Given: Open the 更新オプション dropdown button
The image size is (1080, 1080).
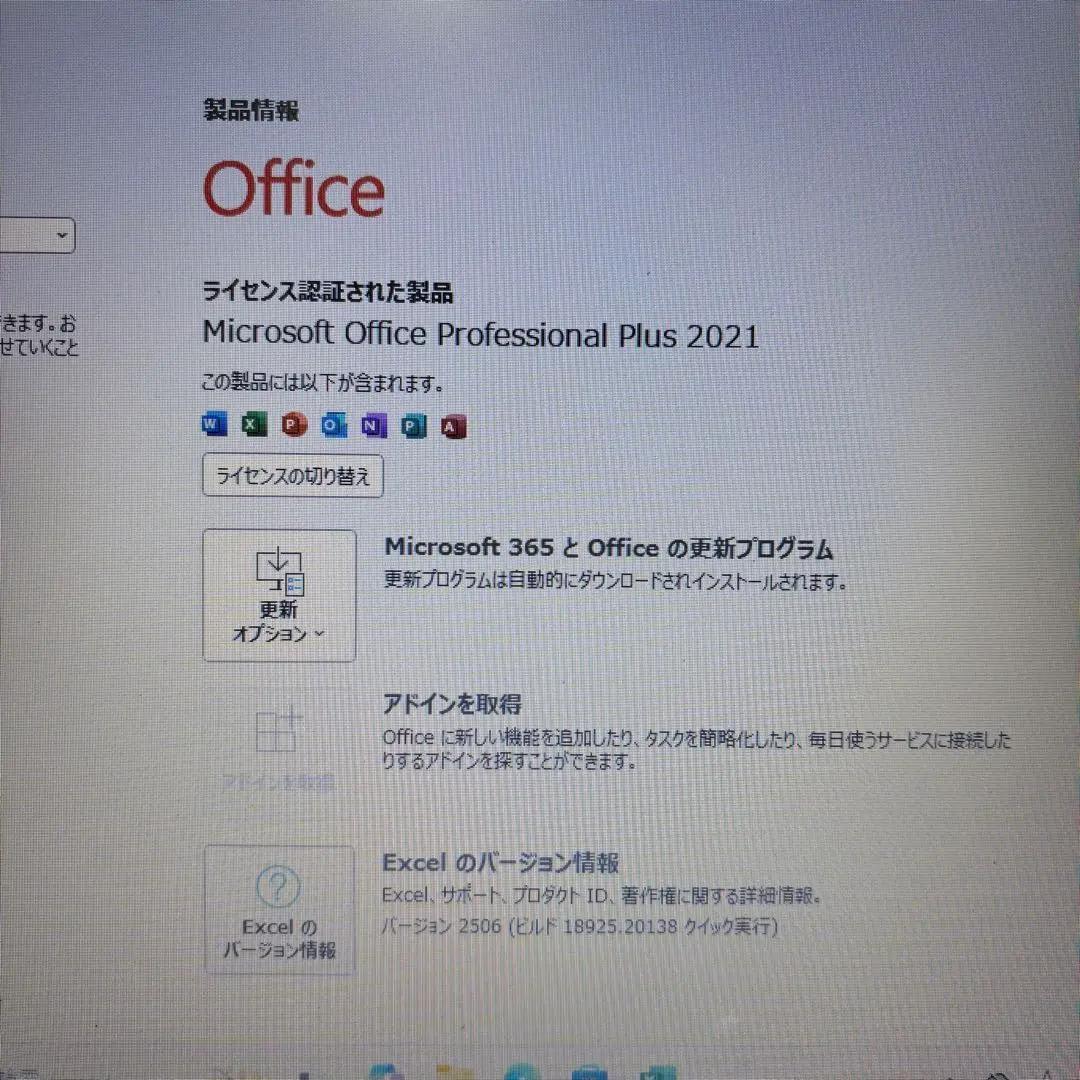Looking at the screenshot, I should point(280,596).
